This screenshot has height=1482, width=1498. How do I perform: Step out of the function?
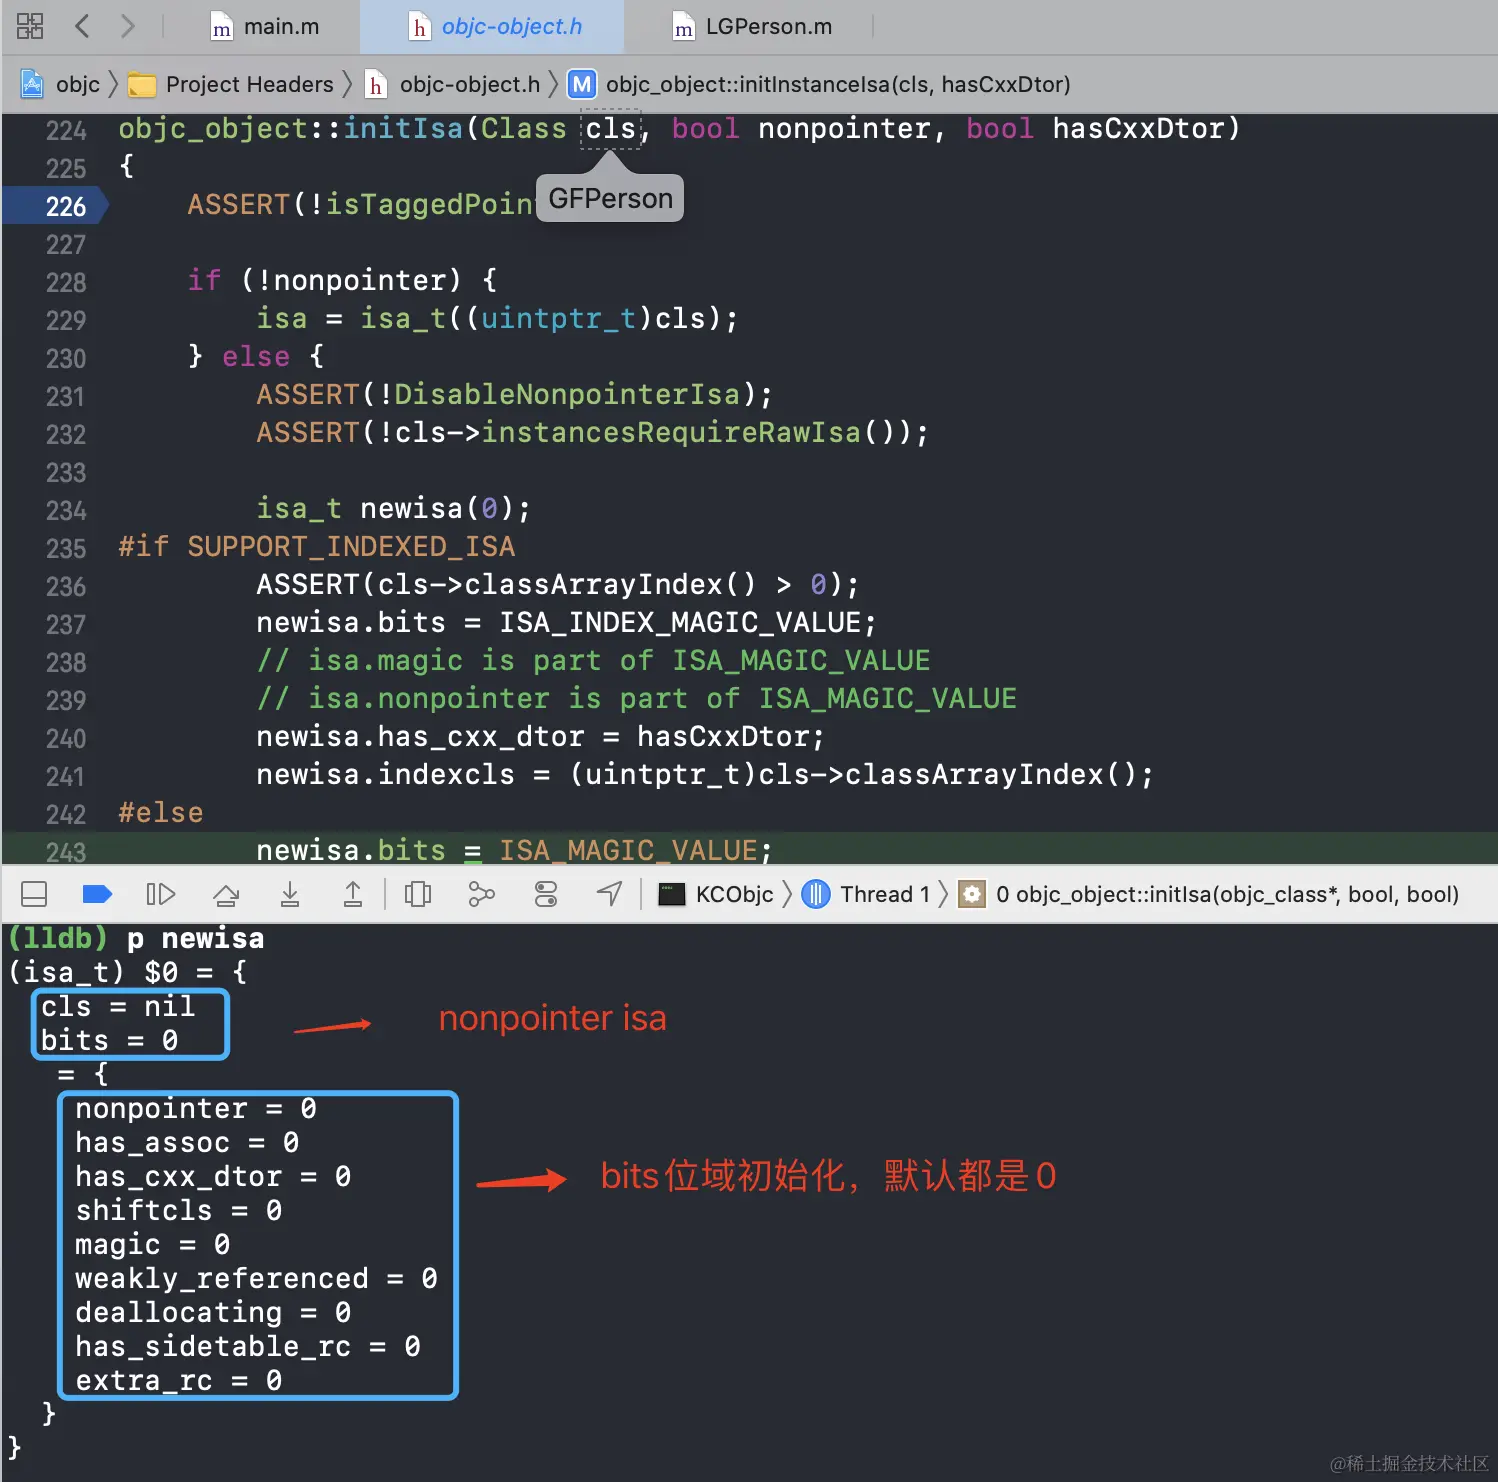[x=353, y=894]
